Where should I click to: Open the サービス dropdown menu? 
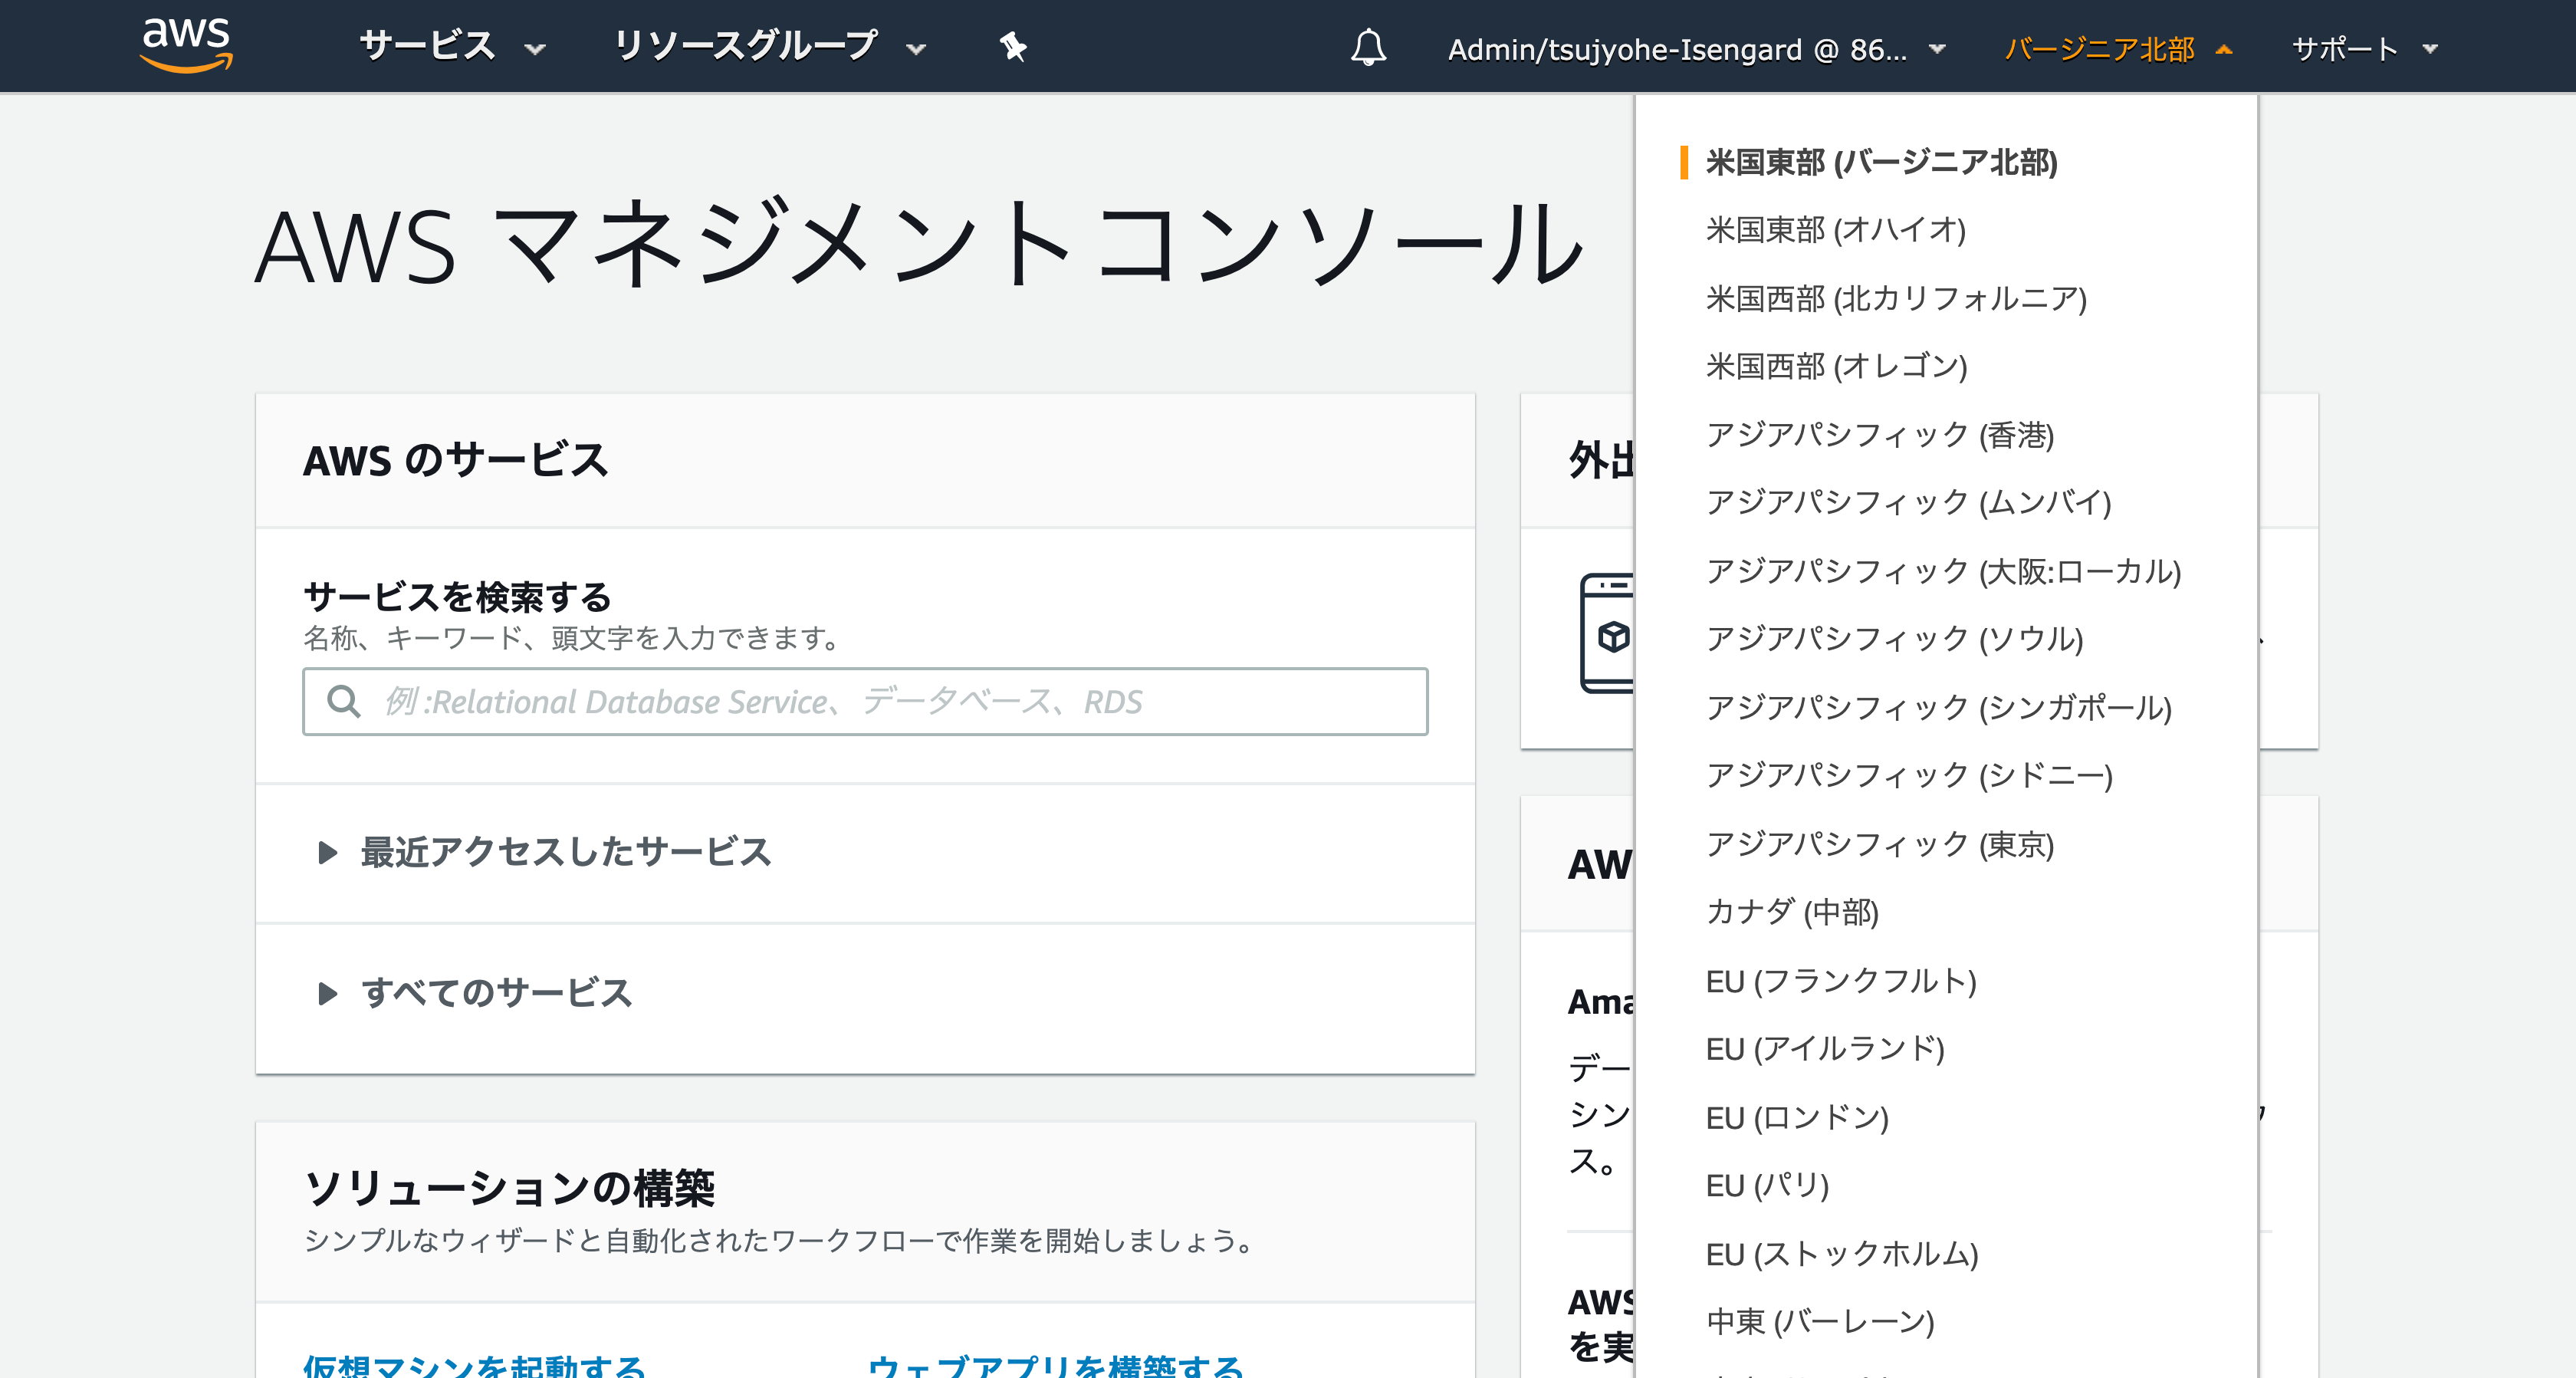tap(452, 46)
